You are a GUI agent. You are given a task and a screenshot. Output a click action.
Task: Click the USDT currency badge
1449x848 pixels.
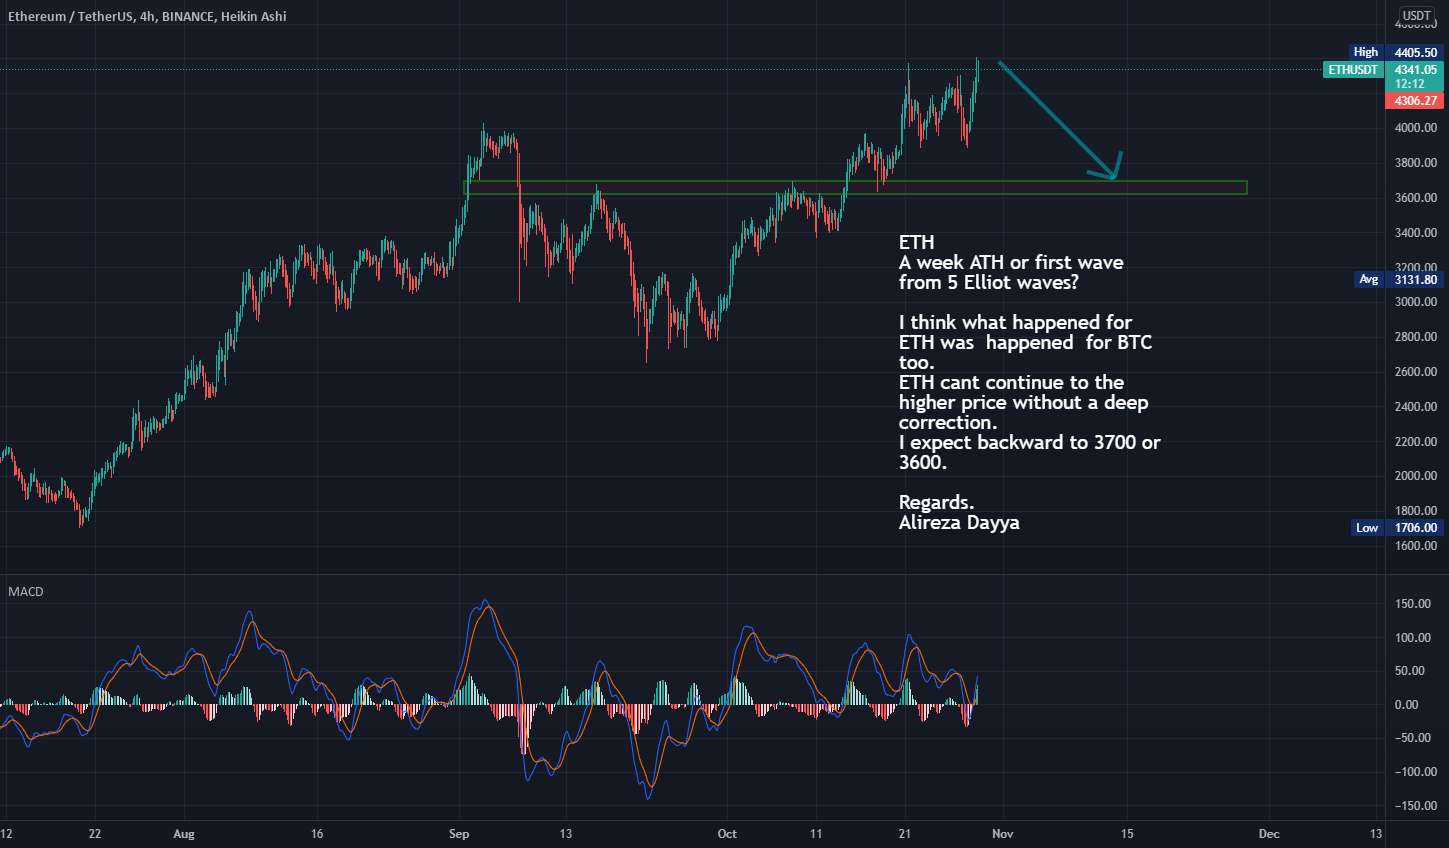pos(1416,15)
